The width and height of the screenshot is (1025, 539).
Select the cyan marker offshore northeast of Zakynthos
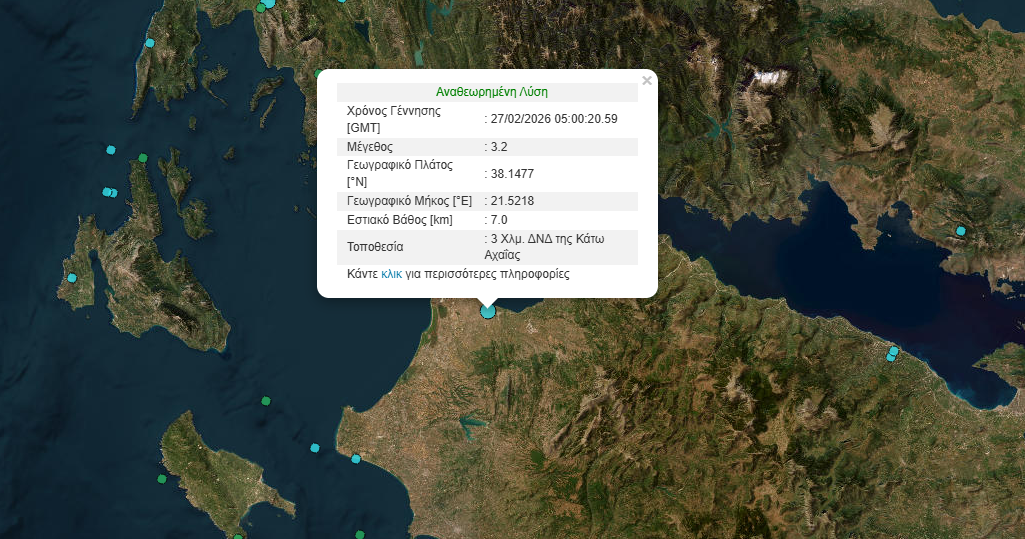click(315, 447)
